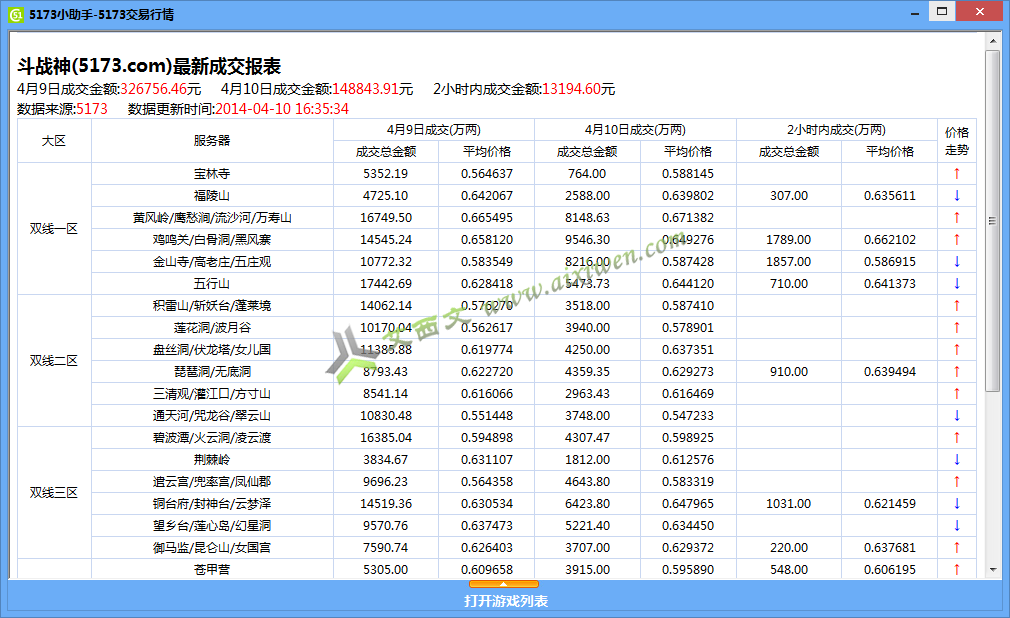Image resolution: width=1010 pixels, height=618 pixels.
Task: Click the trend arrow for 三清观 row
Action: coord(957,394)
